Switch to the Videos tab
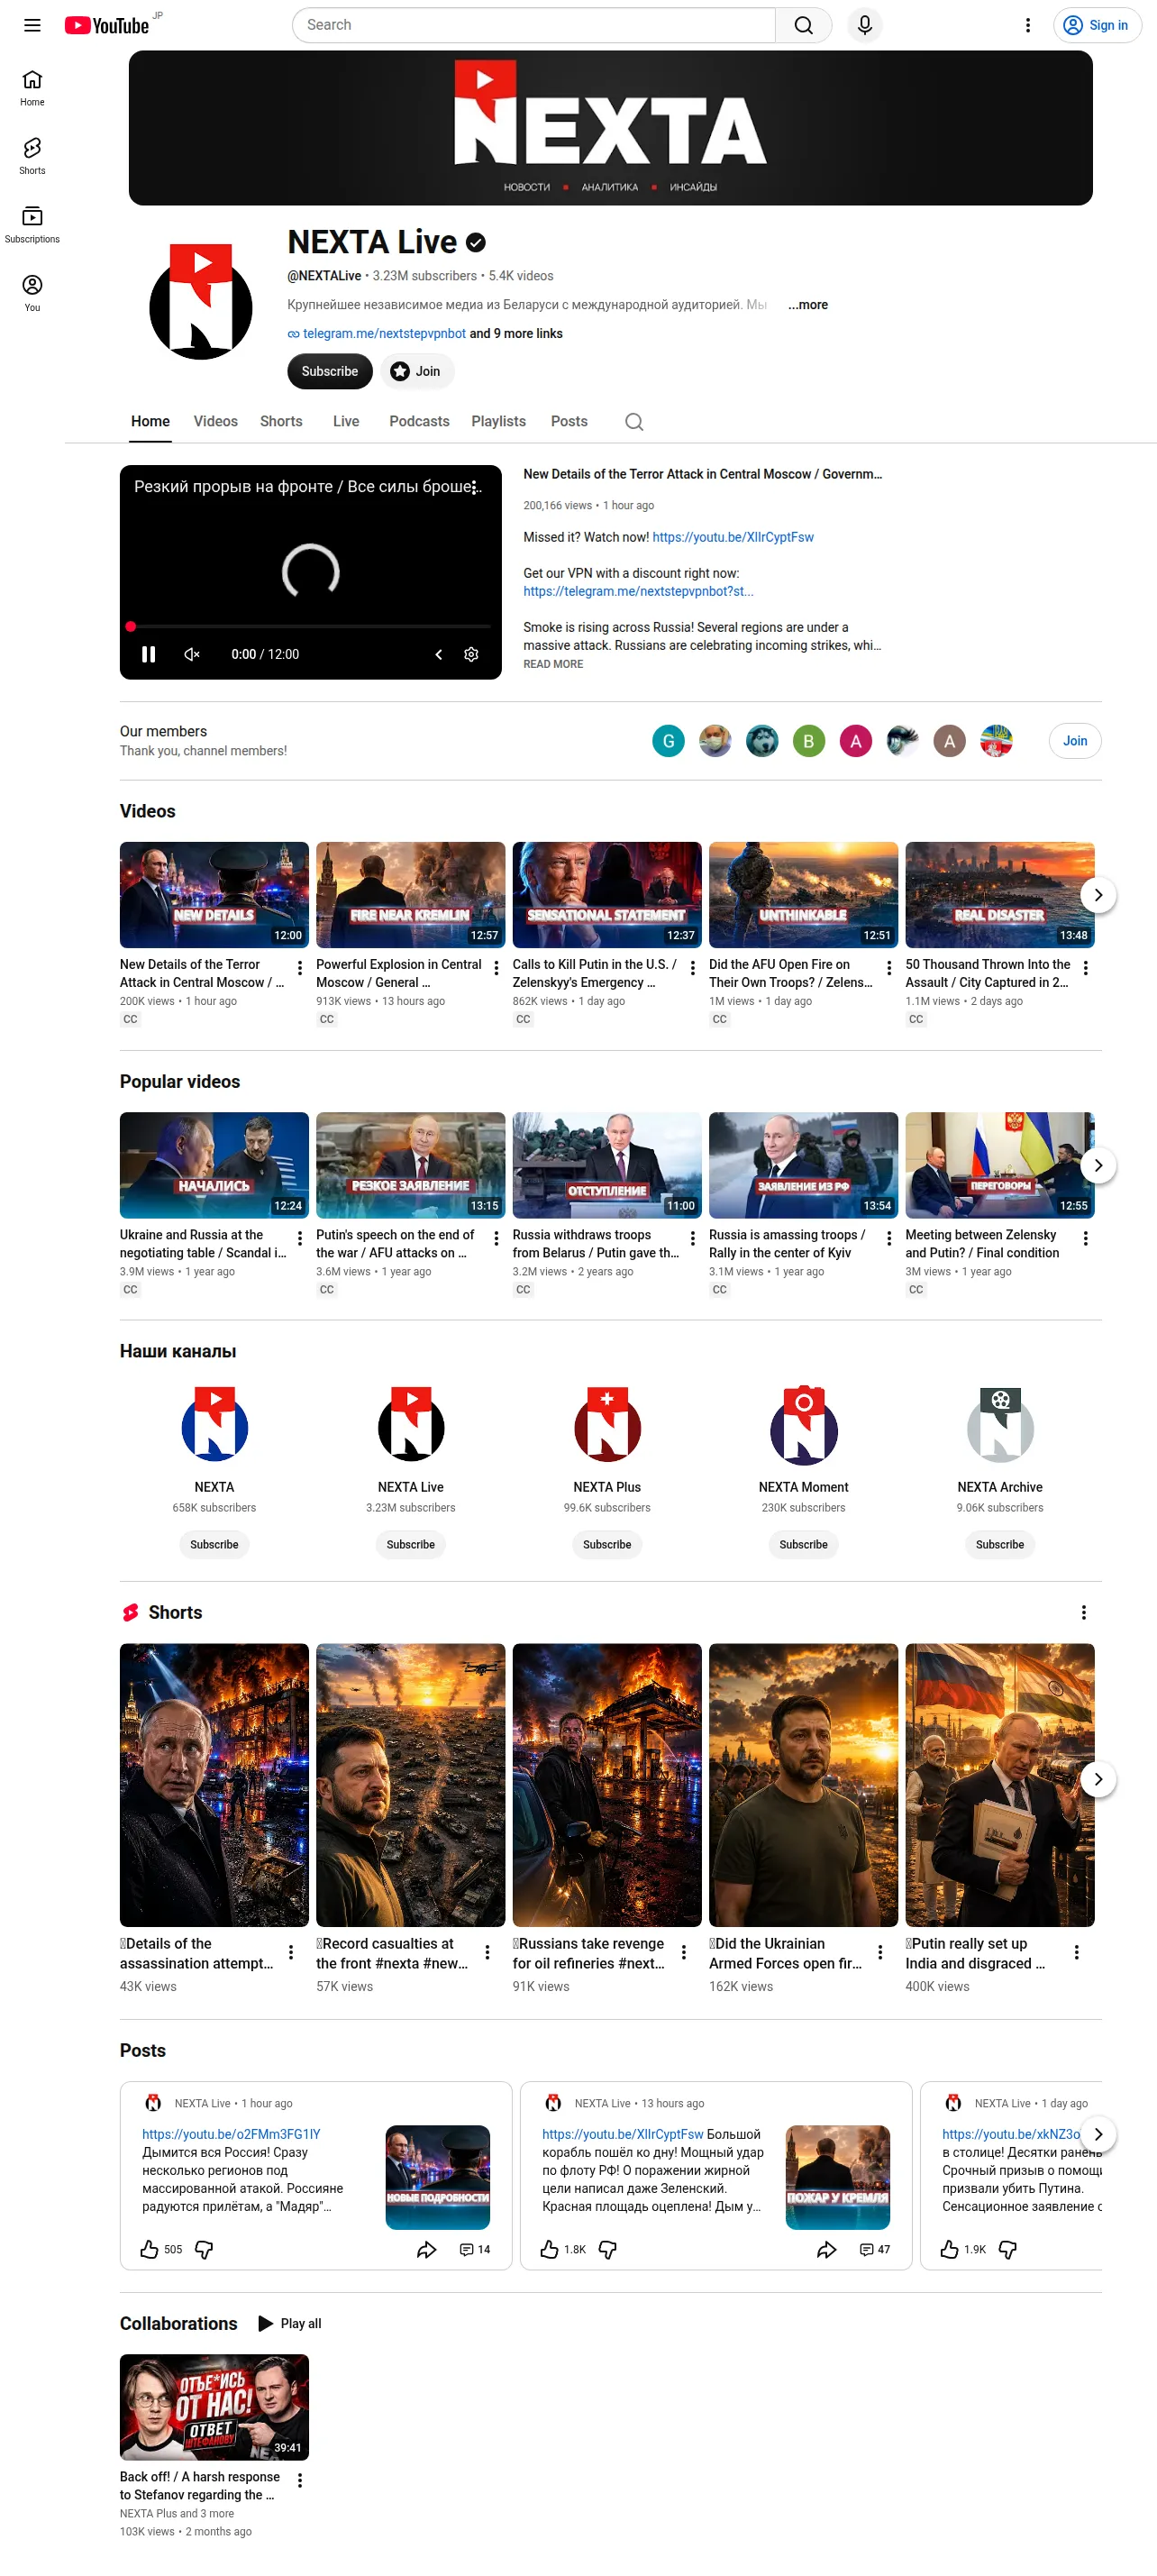 (x=215, y=422)
